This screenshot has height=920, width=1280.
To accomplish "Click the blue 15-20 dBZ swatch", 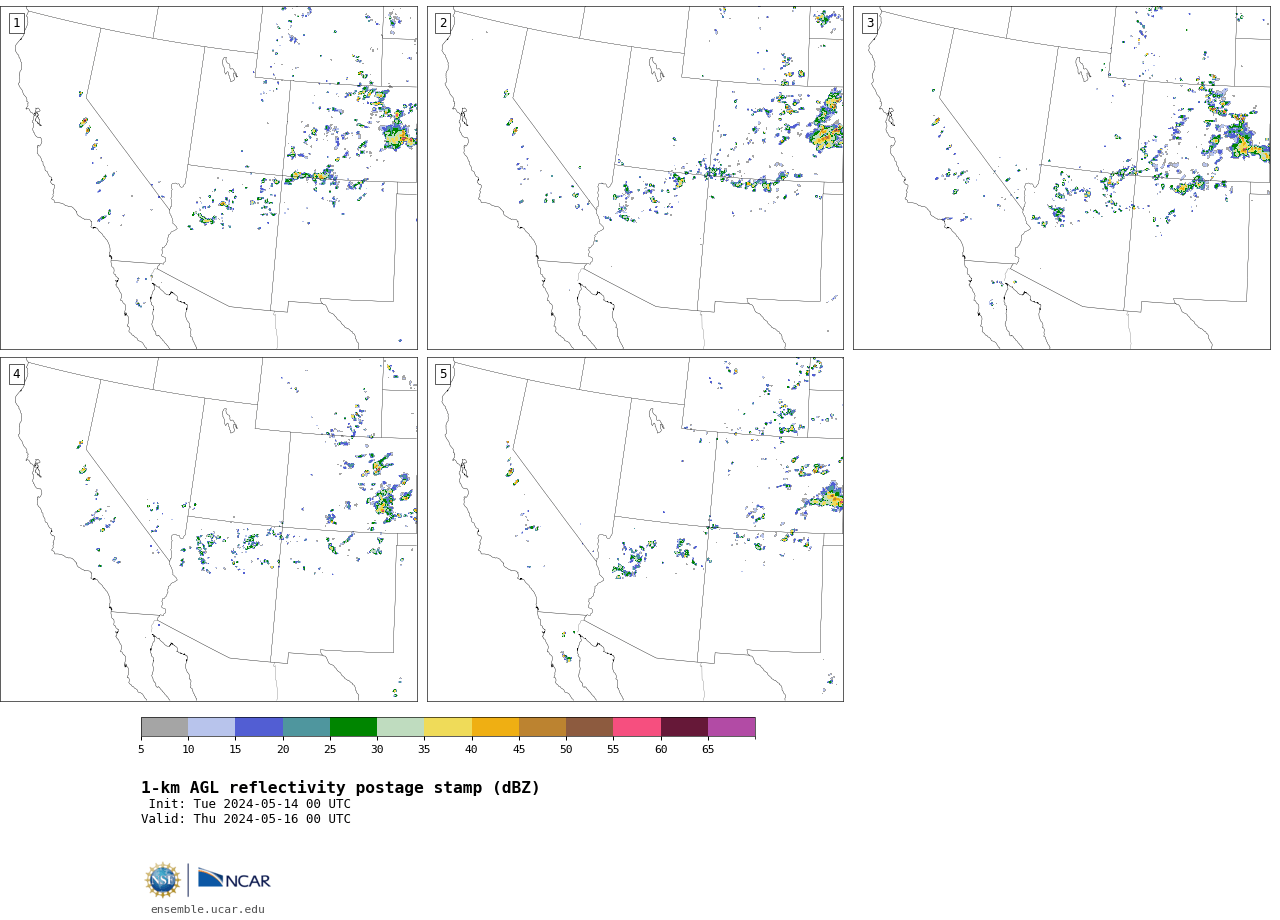I will pyautogui.click(x=259, y=727).
